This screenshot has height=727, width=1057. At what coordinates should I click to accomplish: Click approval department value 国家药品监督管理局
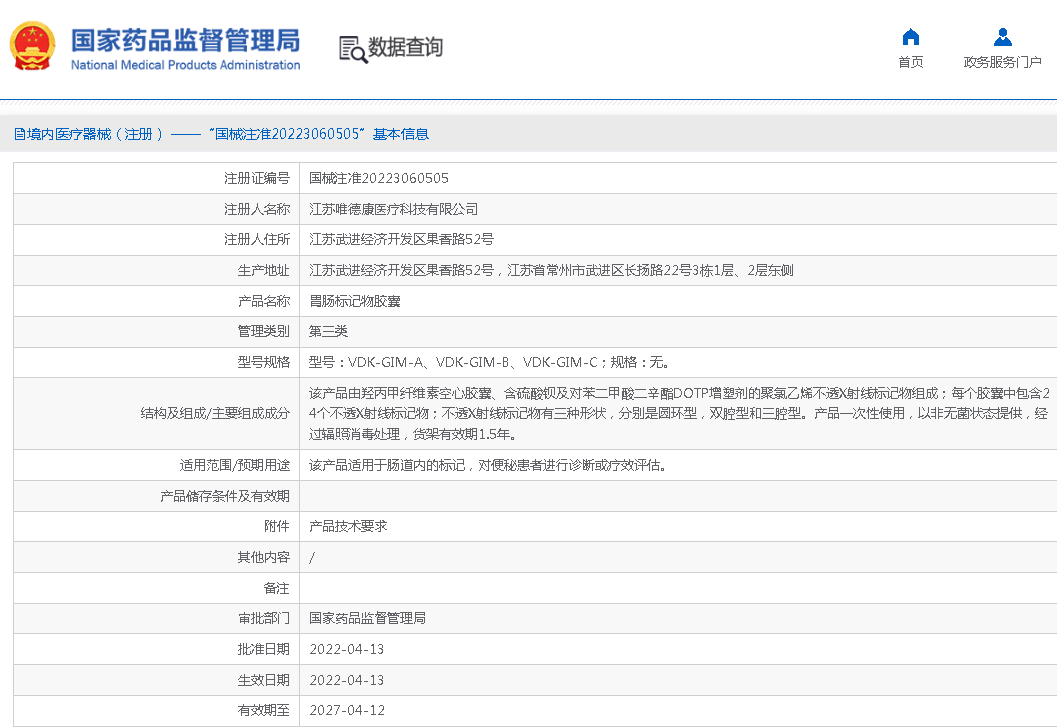pos(367,618)
